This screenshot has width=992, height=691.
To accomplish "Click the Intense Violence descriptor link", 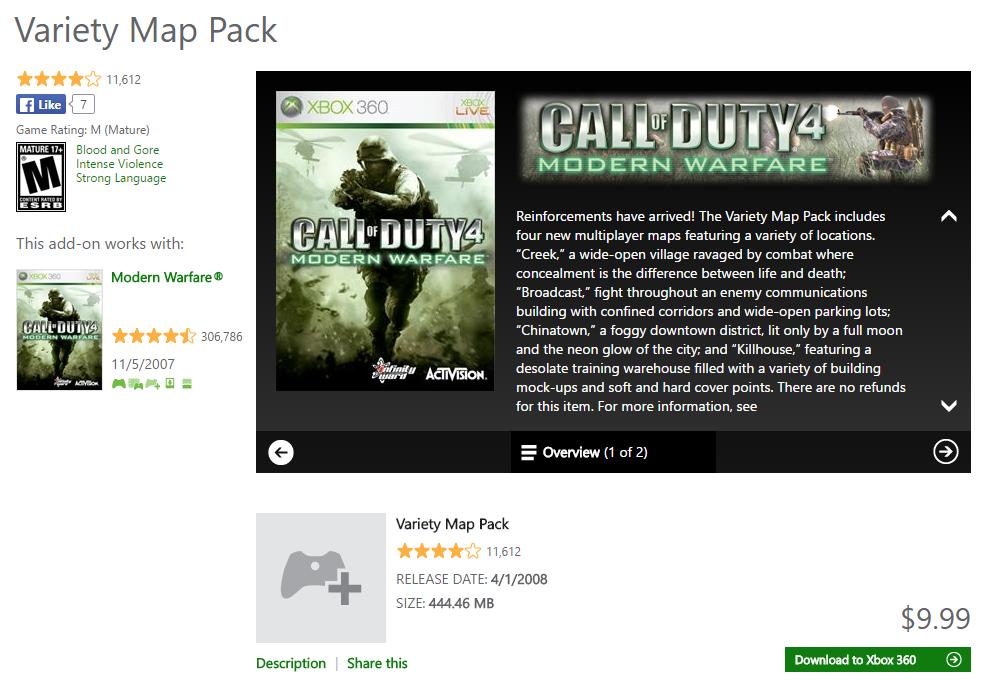I will pyautogui.click(x=119, y=164).
